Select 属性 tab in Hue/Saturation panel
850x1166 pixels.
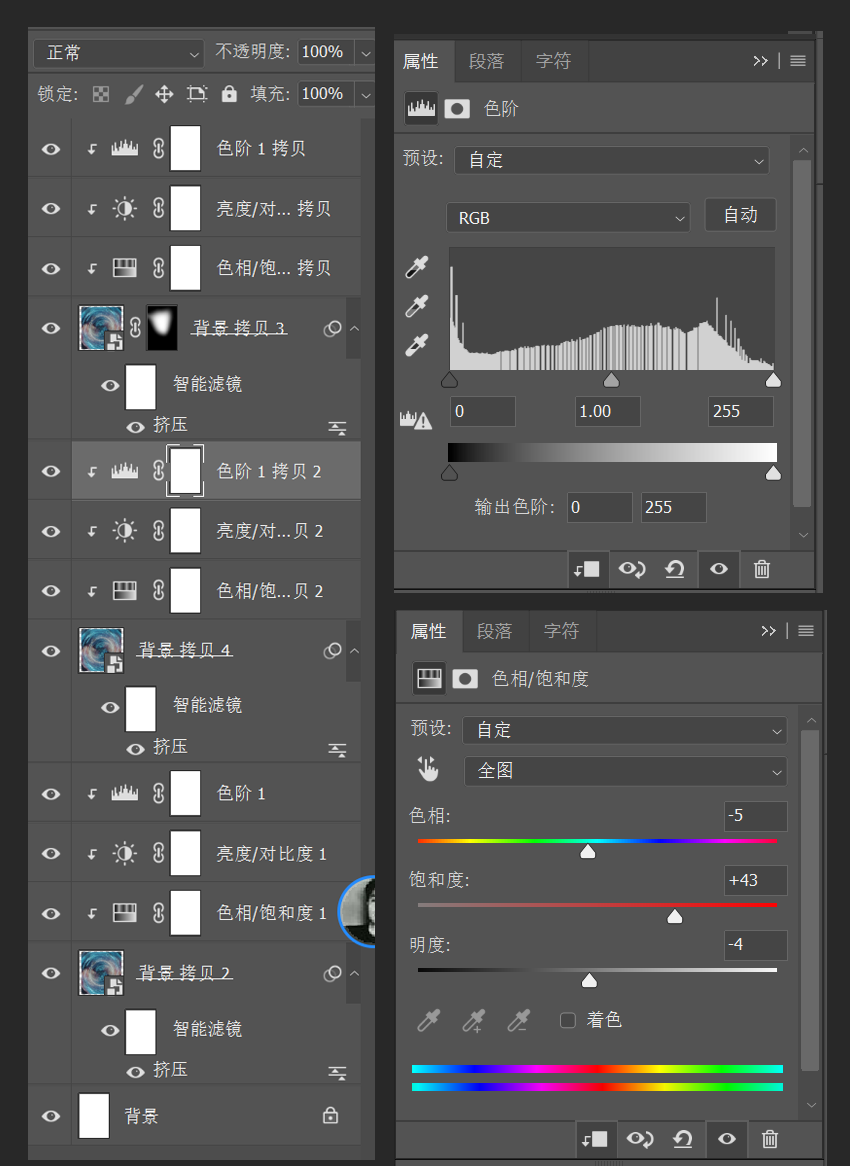[429, 631]
